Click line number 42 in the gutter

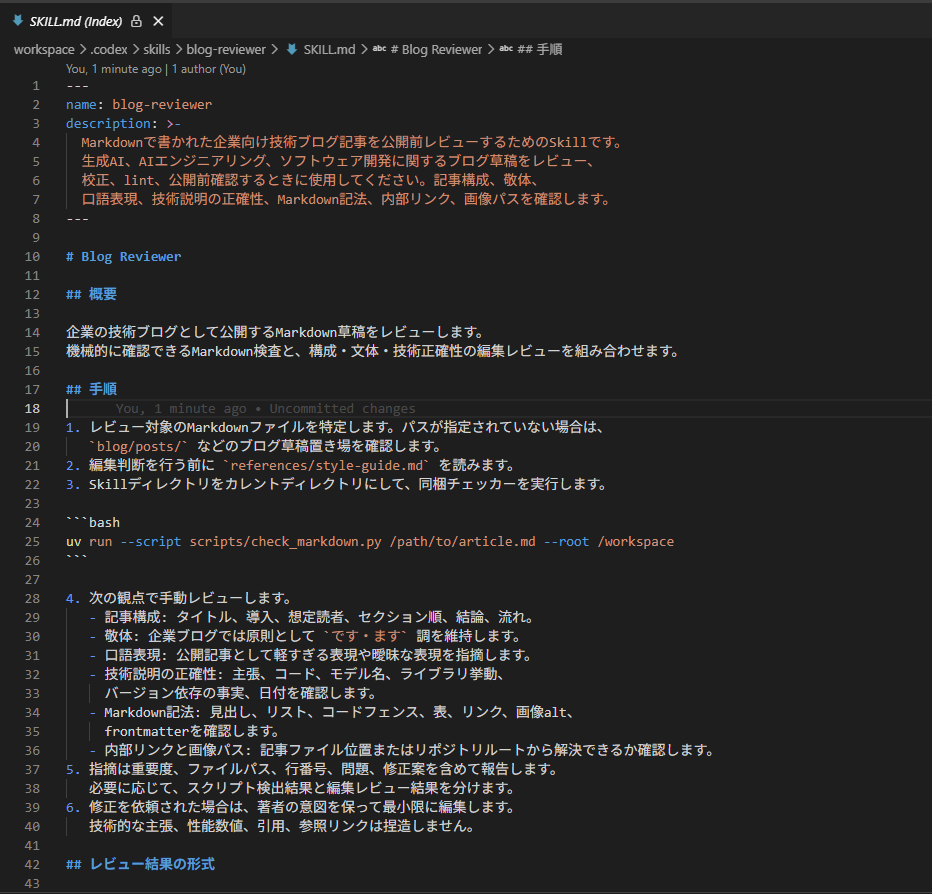point(32,865)
